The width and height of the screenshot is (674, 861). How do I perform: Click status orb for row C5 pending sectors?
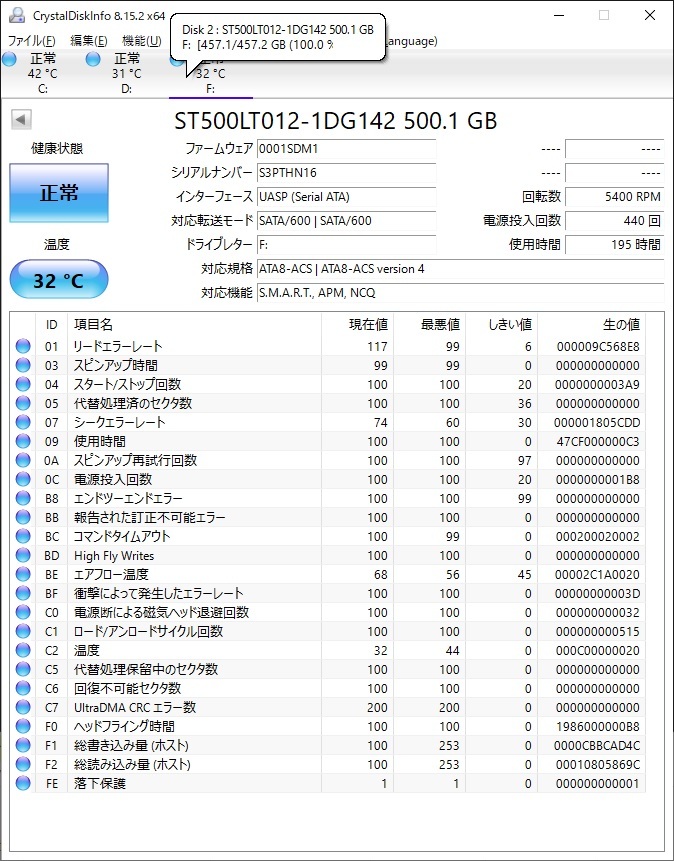coord(23,669)
